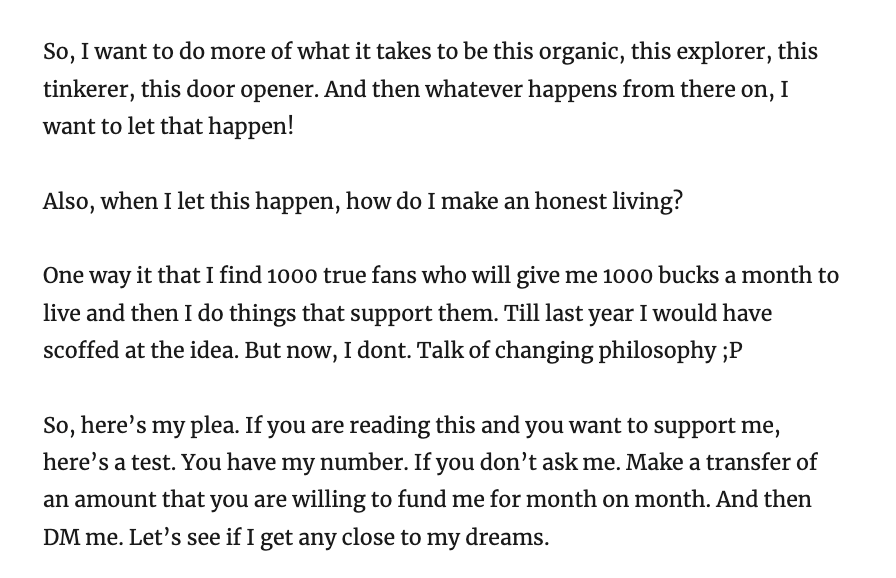
Task: Click the word 'scoffed'
Action: click(81, 350)
